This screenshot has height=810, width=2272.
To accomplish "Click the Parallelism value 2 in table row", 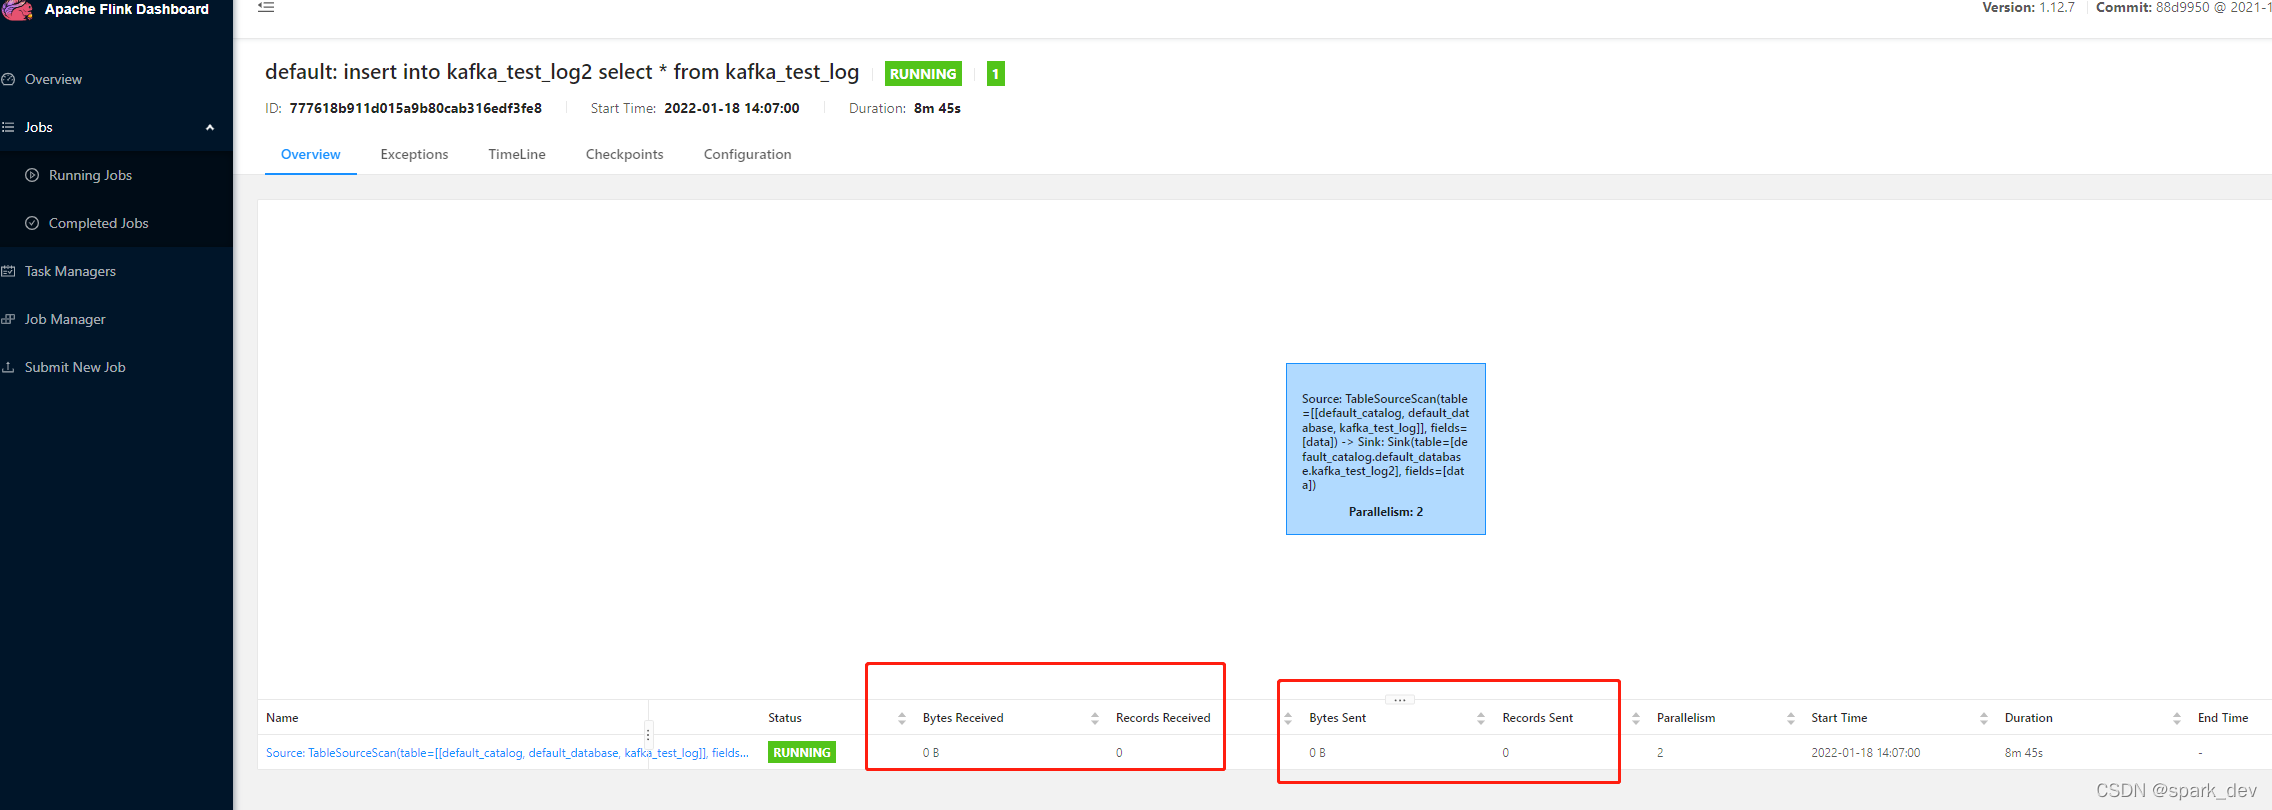I will 1660,753.
